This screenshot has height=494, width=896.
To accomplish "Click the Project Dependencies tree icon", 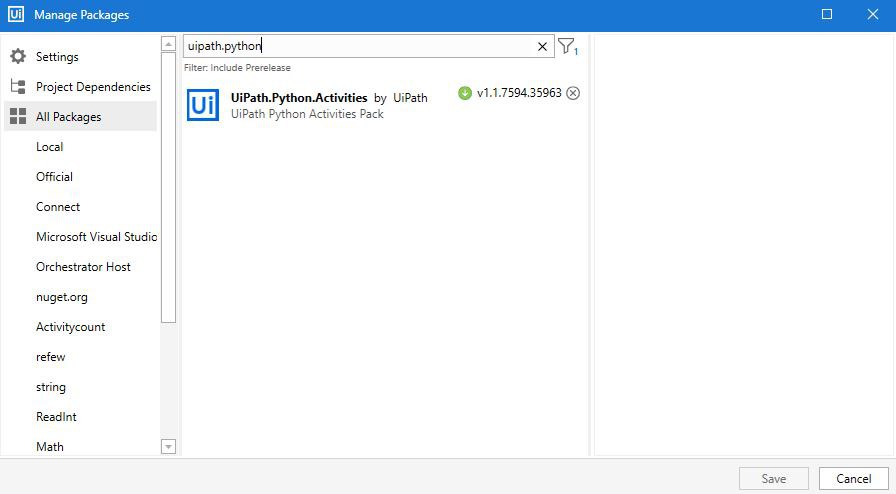I will (x=18, y=86).
